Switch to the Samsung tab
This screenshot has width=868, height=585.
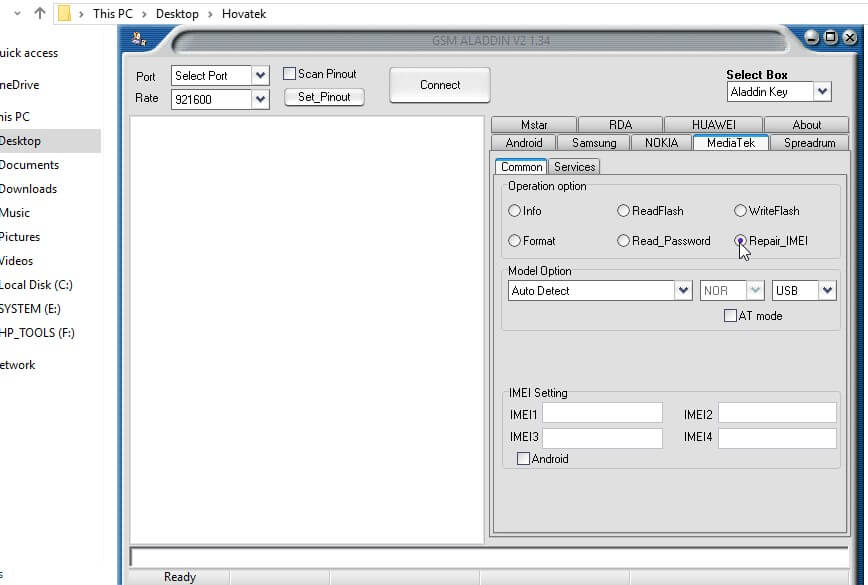[x=594, y=142]
